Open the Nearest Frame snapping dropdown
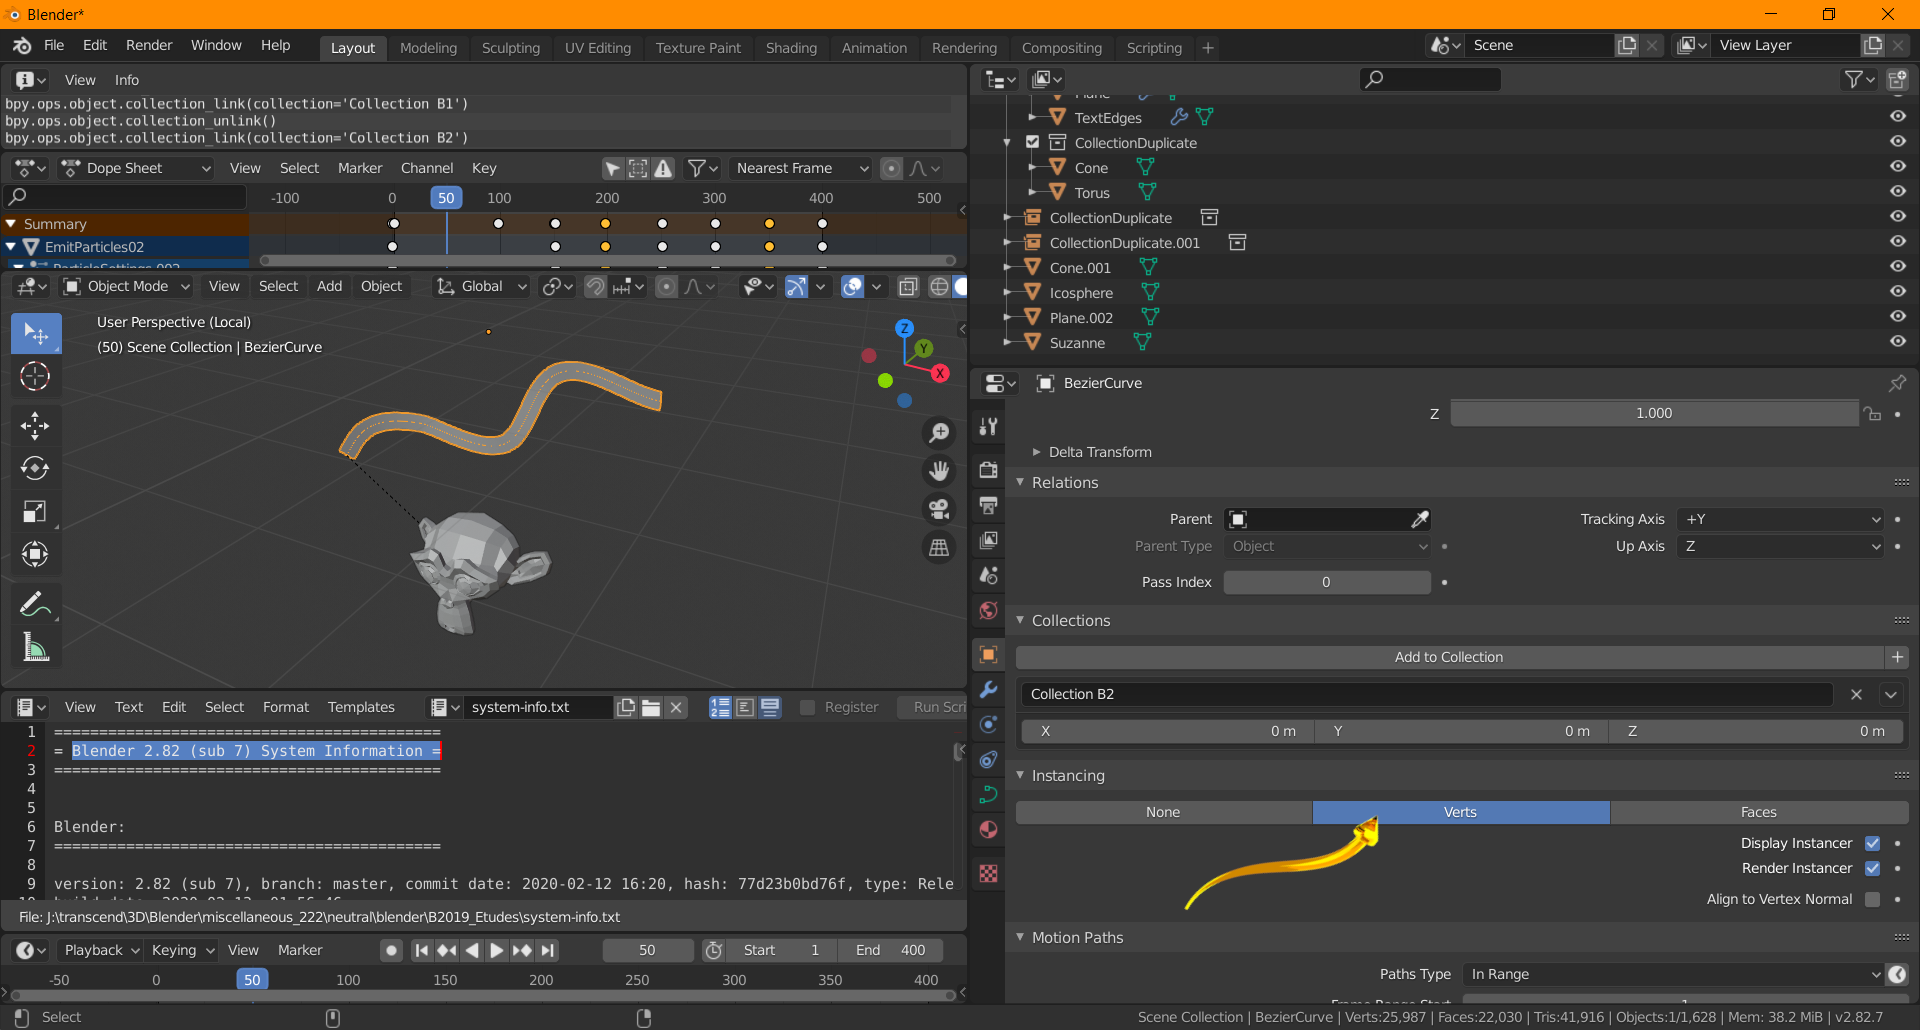Image resolution: width=1920 pixels, height=1030 pixels. (x=800, y=168)
